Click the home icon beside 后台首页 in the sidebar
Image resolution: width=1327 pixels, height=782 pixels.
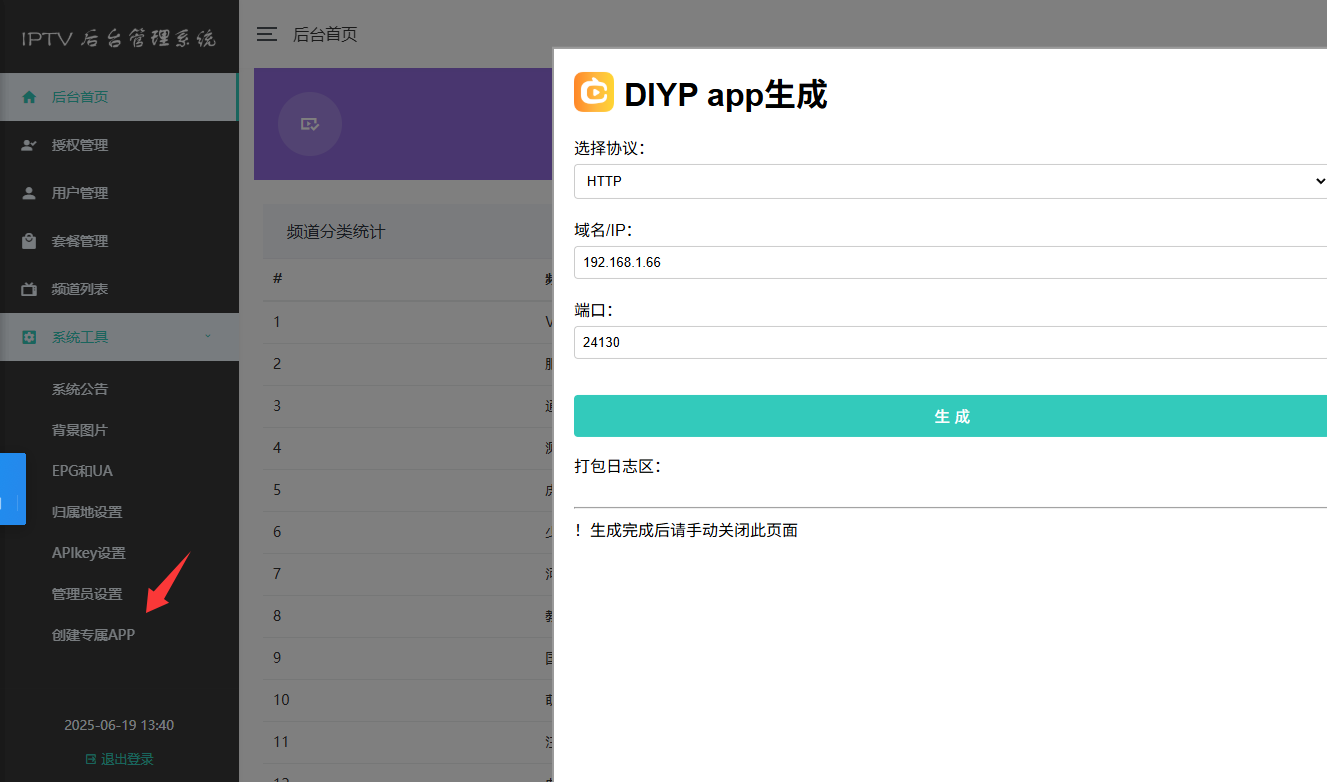click(29, 97)
